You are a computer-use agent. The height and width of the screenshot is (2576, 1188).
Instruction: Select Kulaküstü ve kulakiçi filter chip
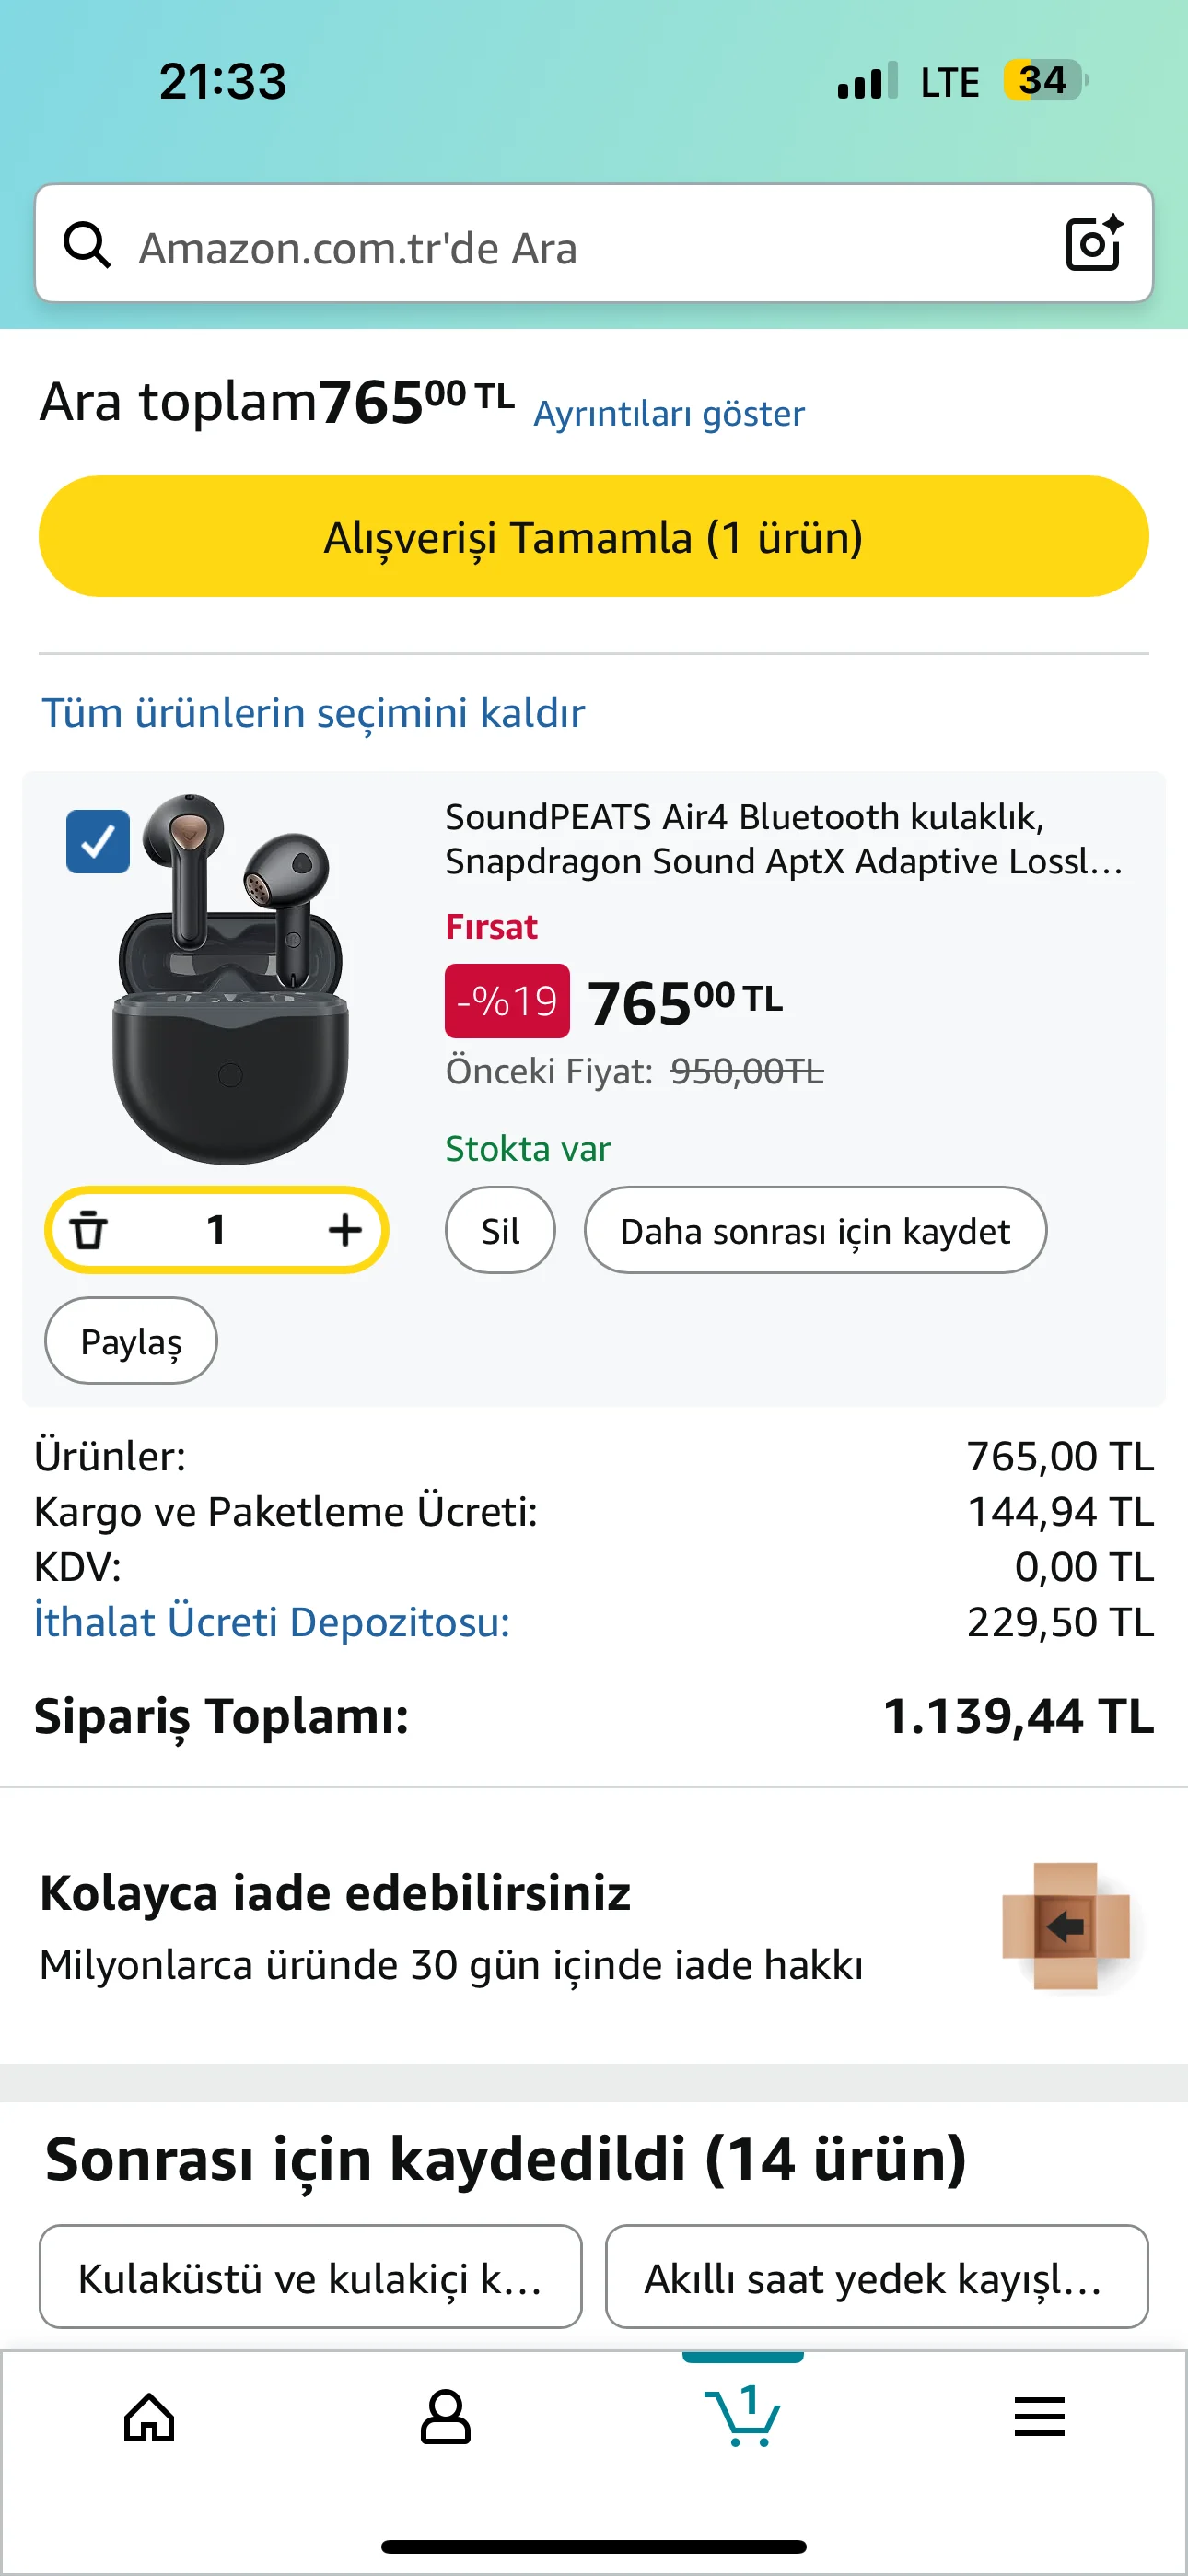click(x=310, y=2277)
